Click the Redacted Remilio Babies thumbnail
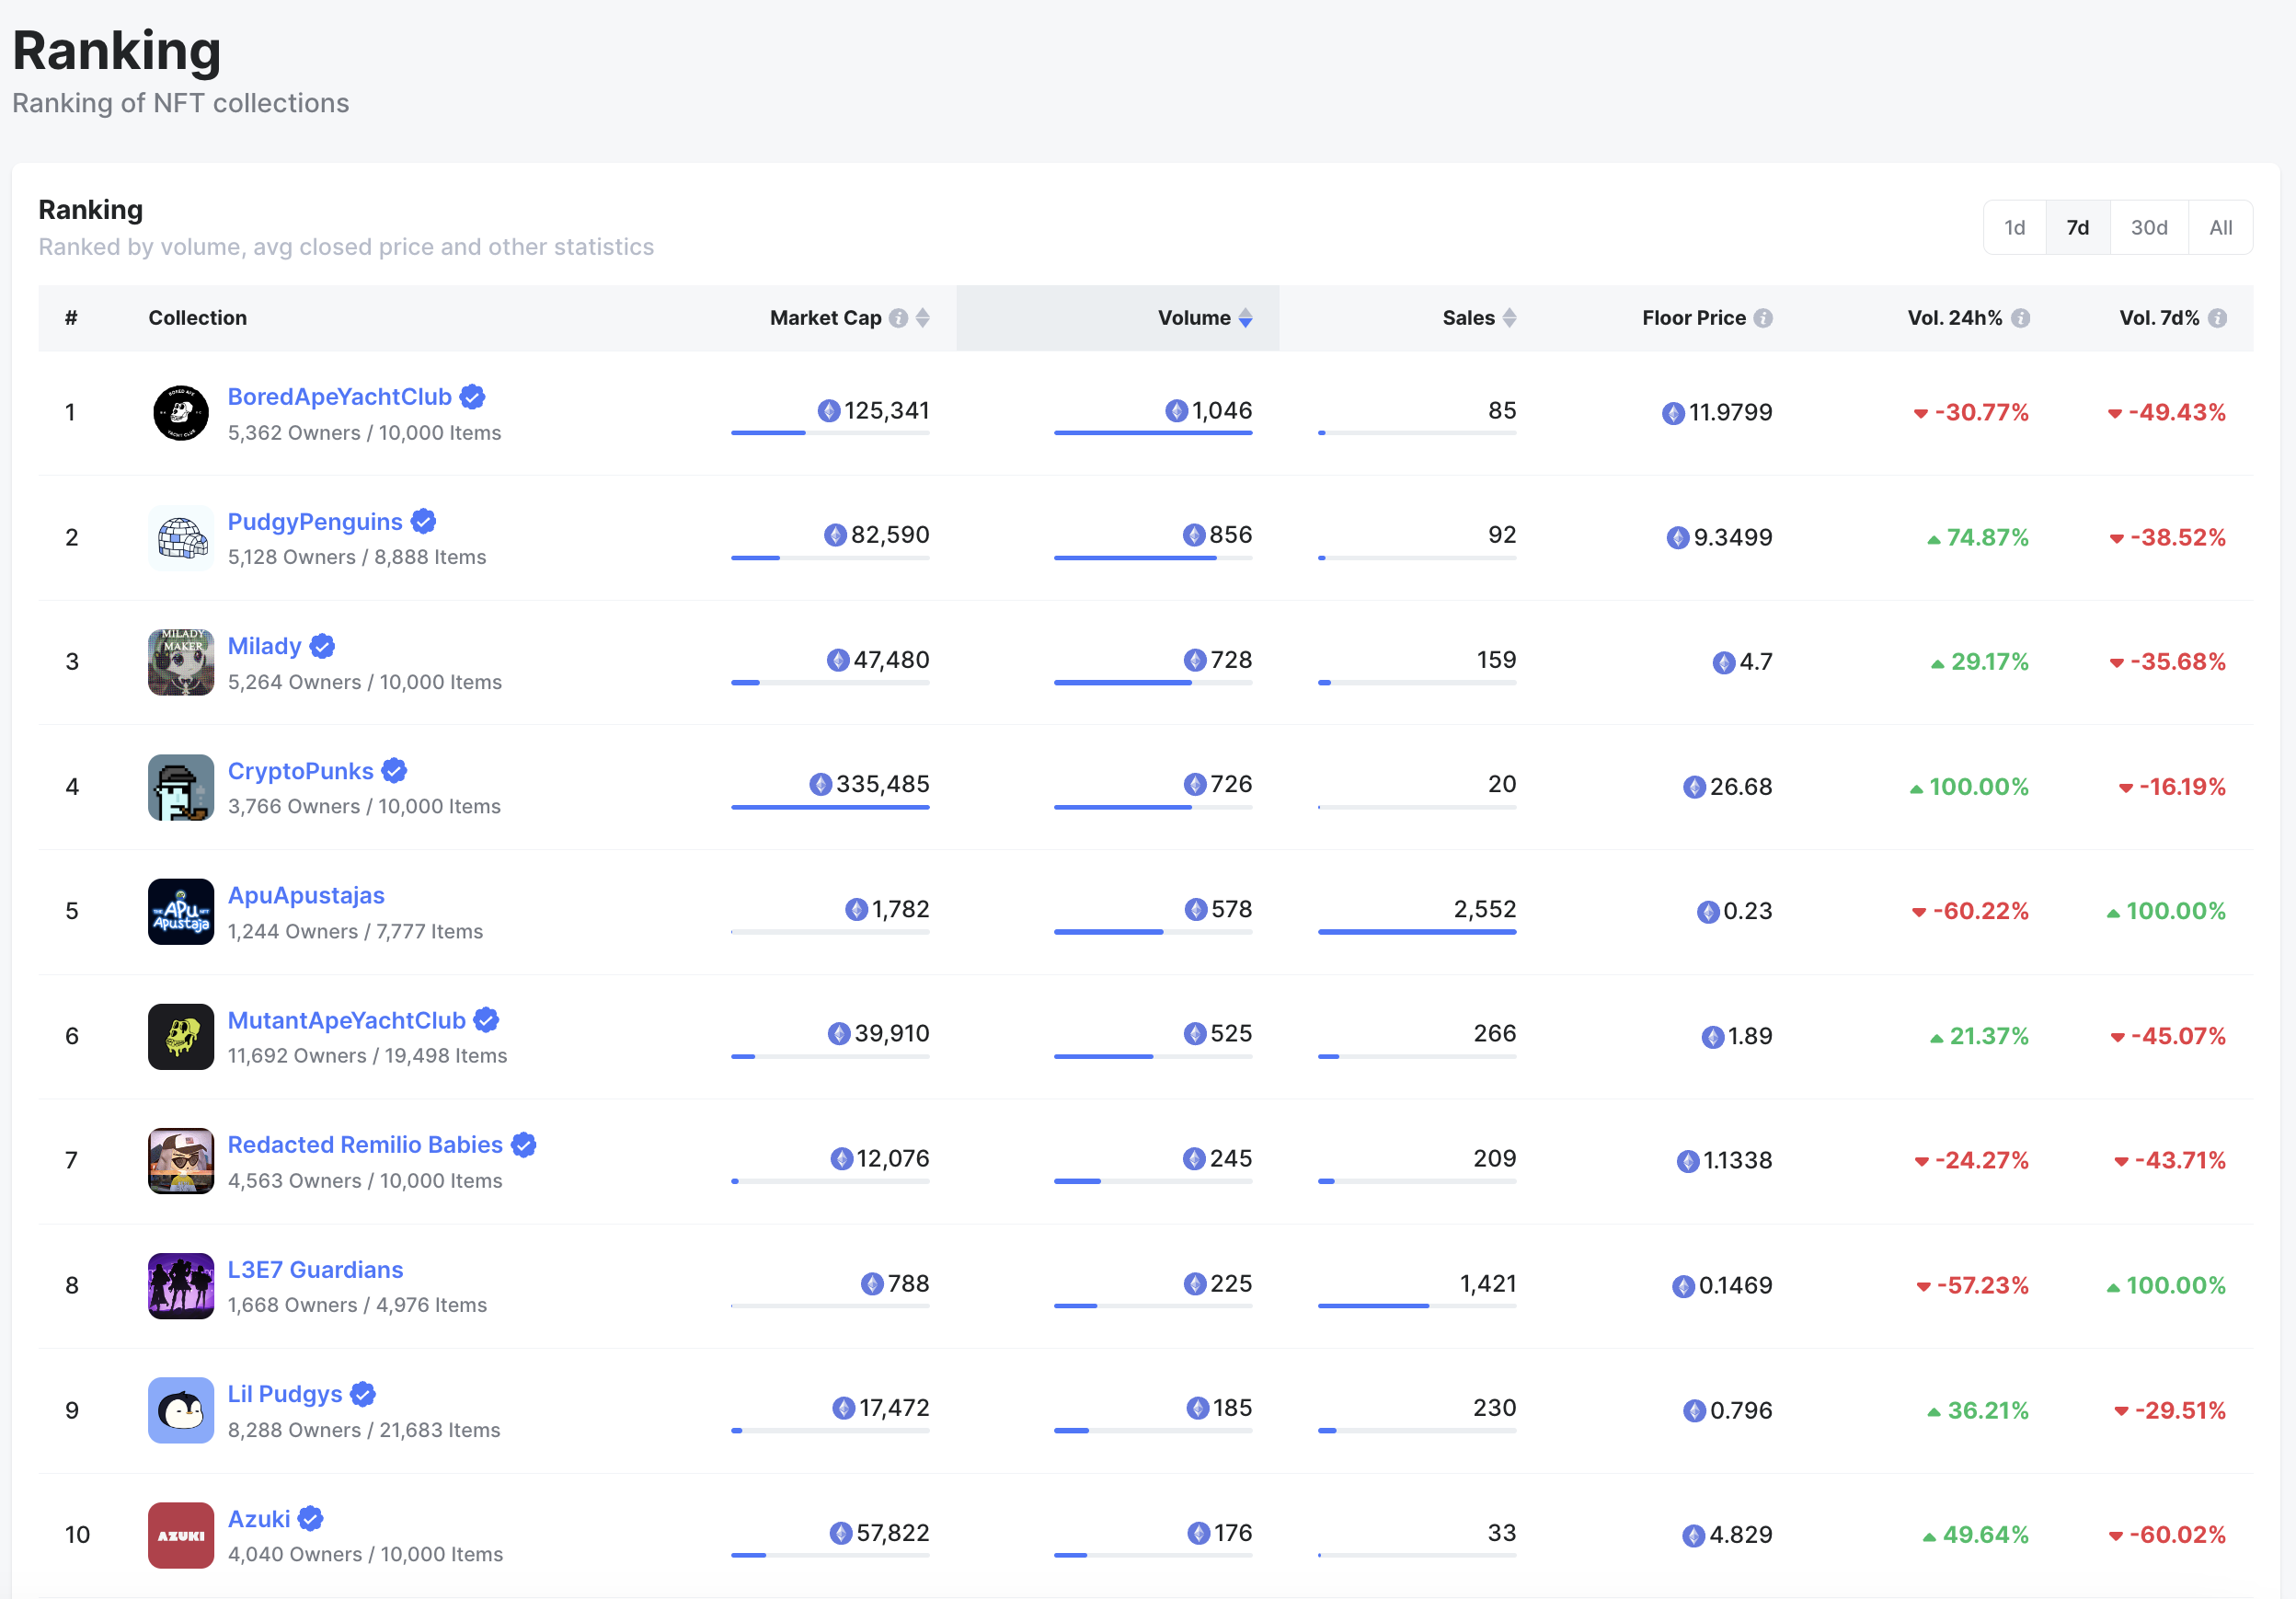The image size is (2296, 1599). tap(181, 1161)
